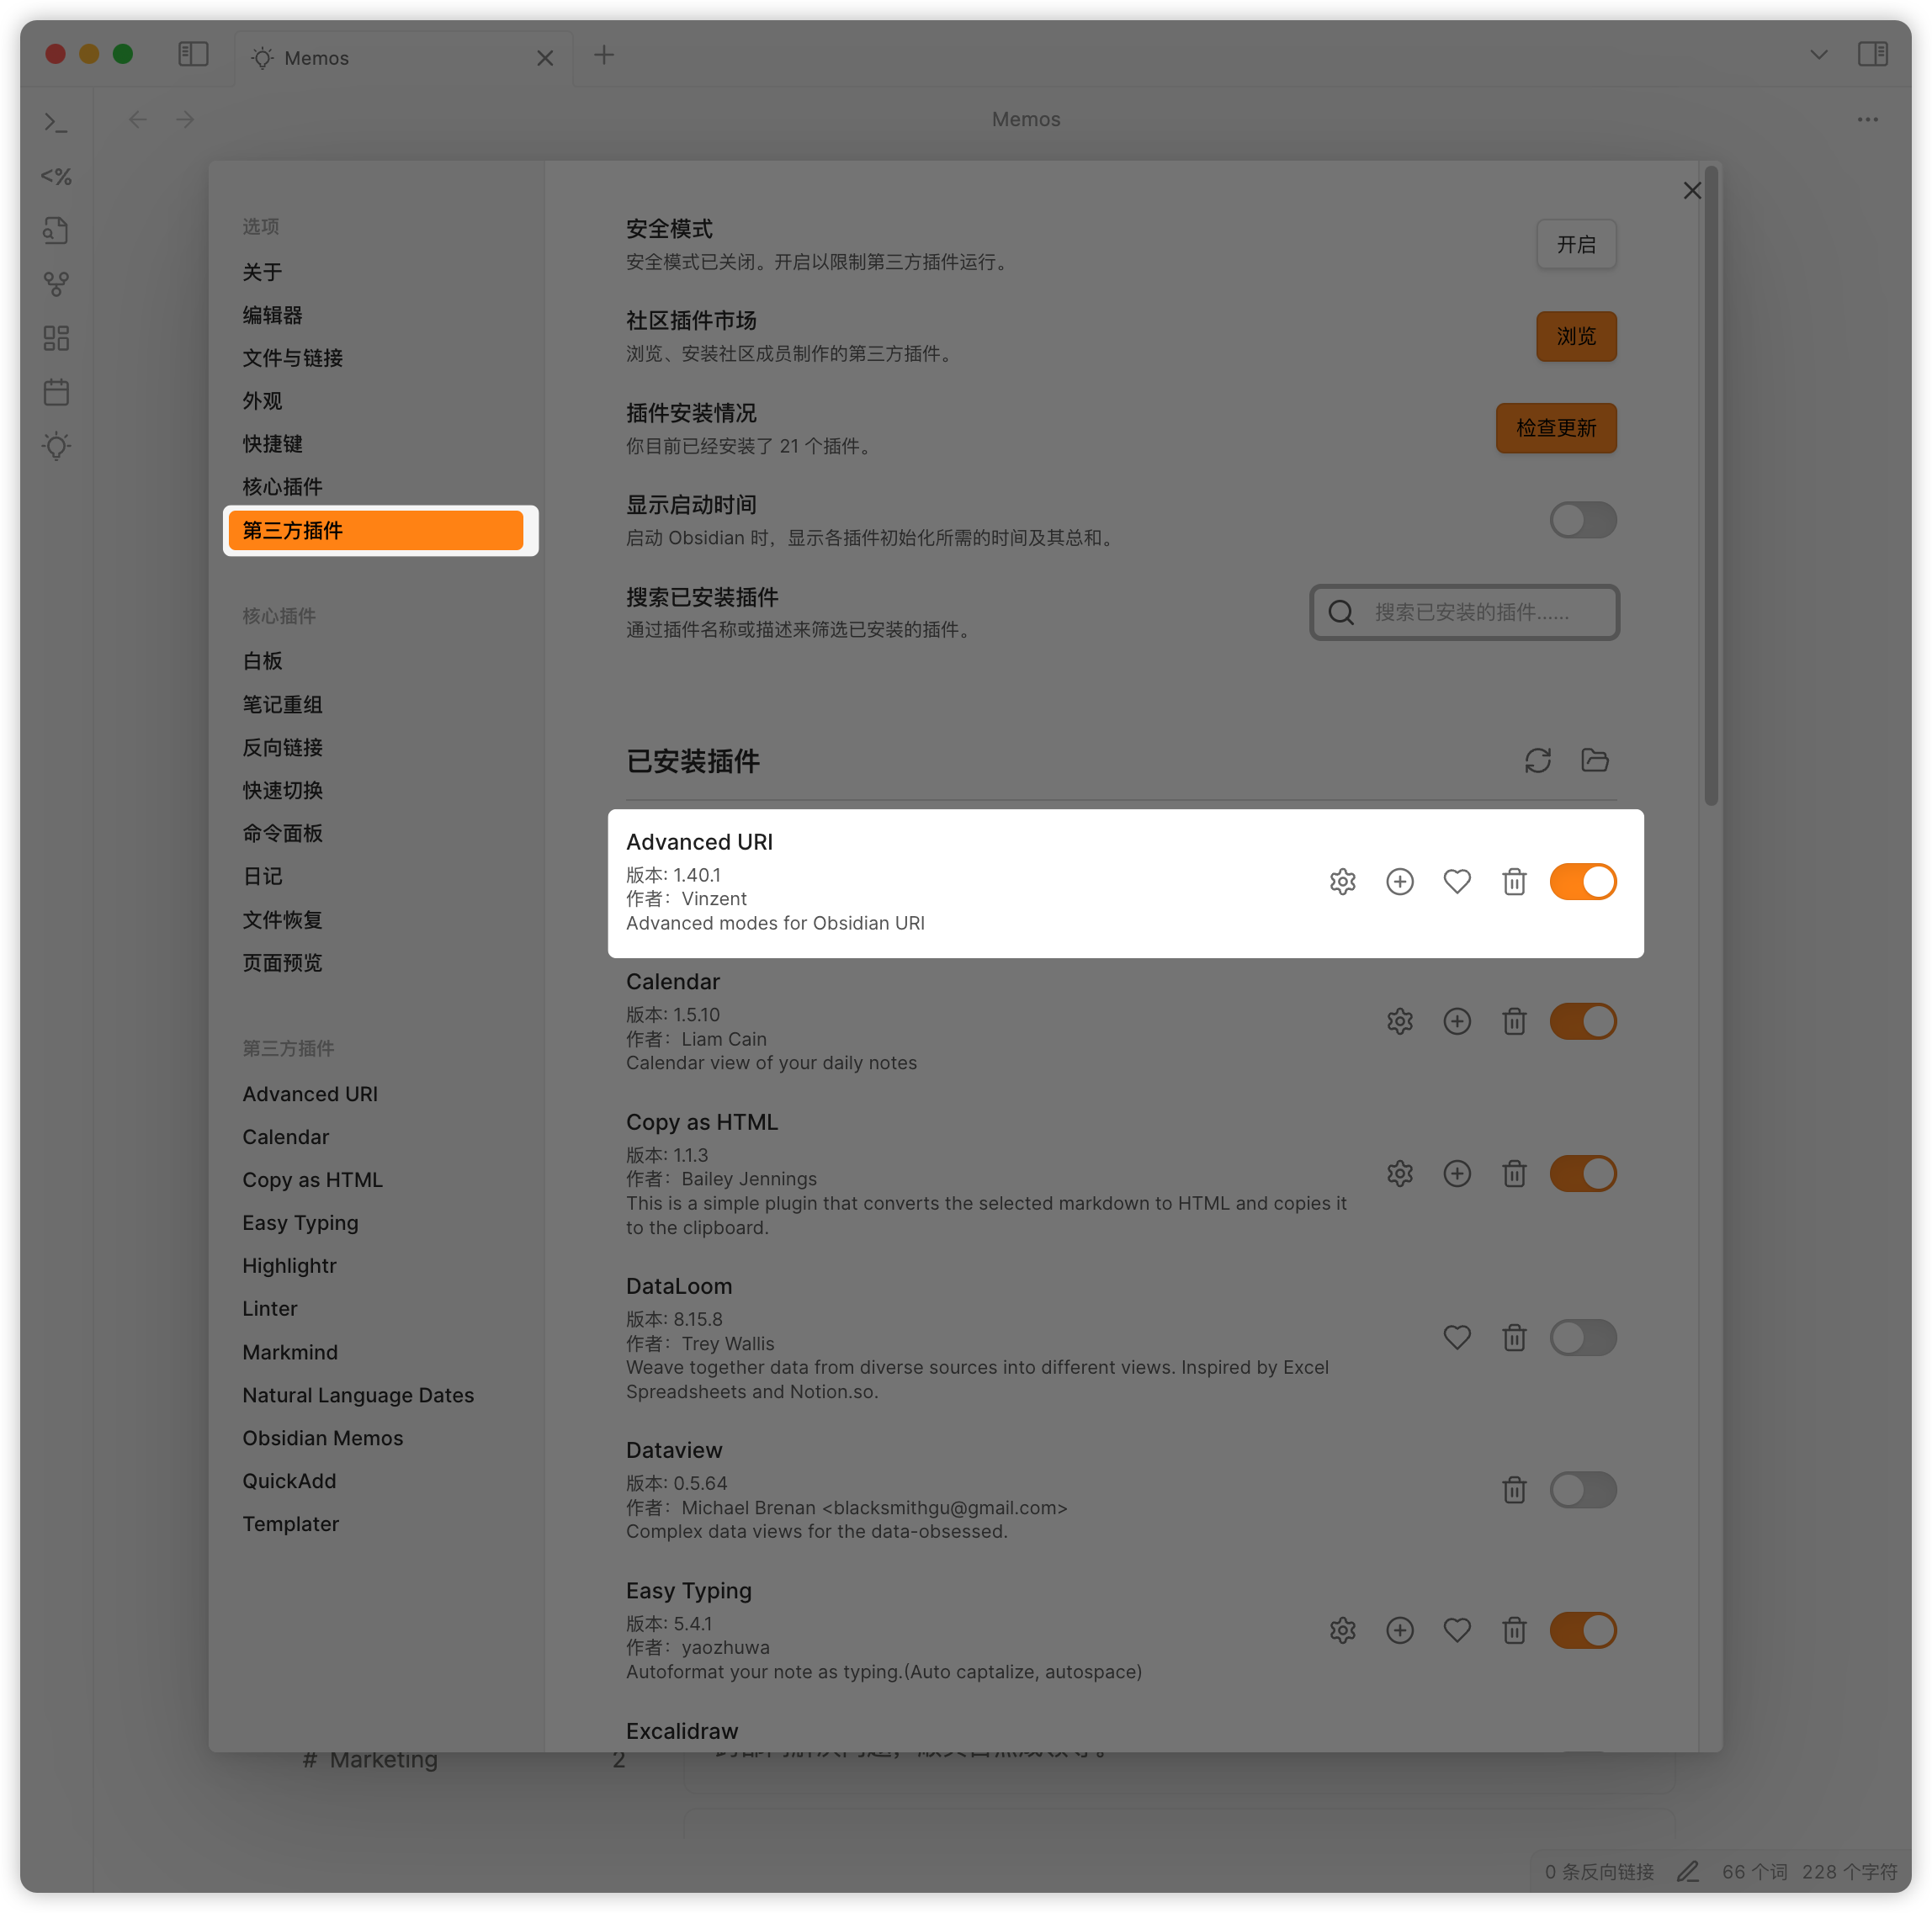Click 检查更新 button
Viewport: 1932px width, 1913px height.
tap(1555, 428)
